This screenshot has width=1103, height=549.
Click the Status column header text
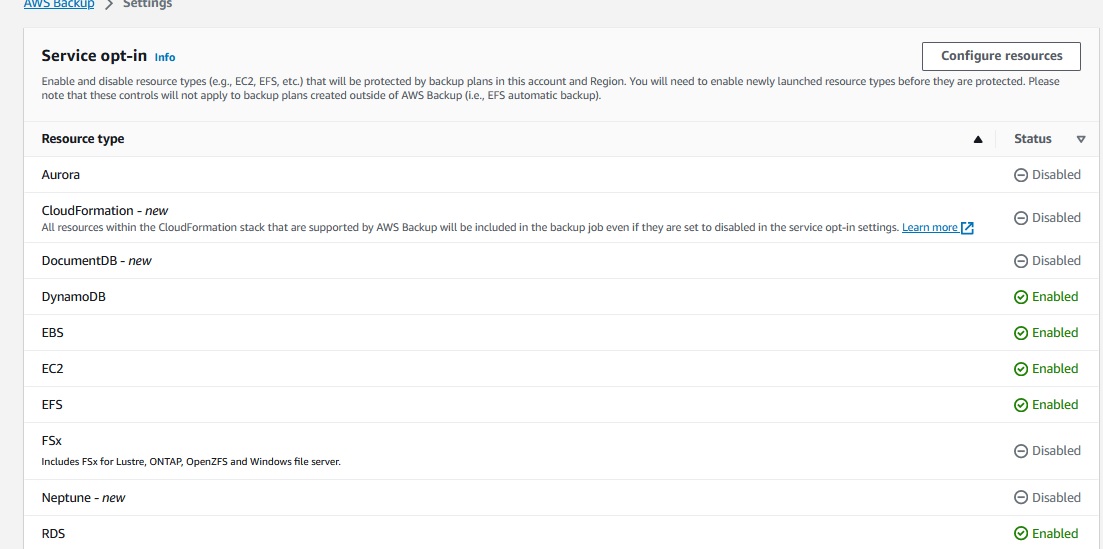coord(1033,139)
